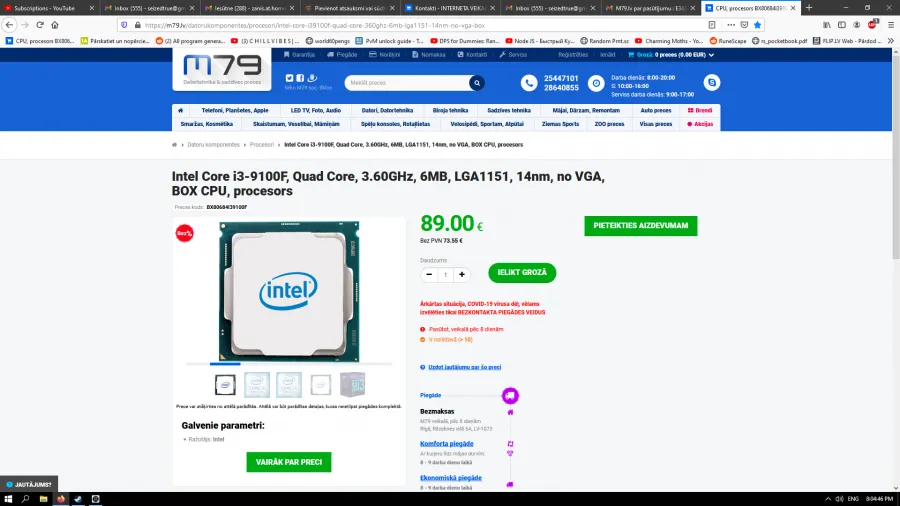Show more bookmarks with chevron
This screenshot has width=900, height=506.
tap(890, 41)
